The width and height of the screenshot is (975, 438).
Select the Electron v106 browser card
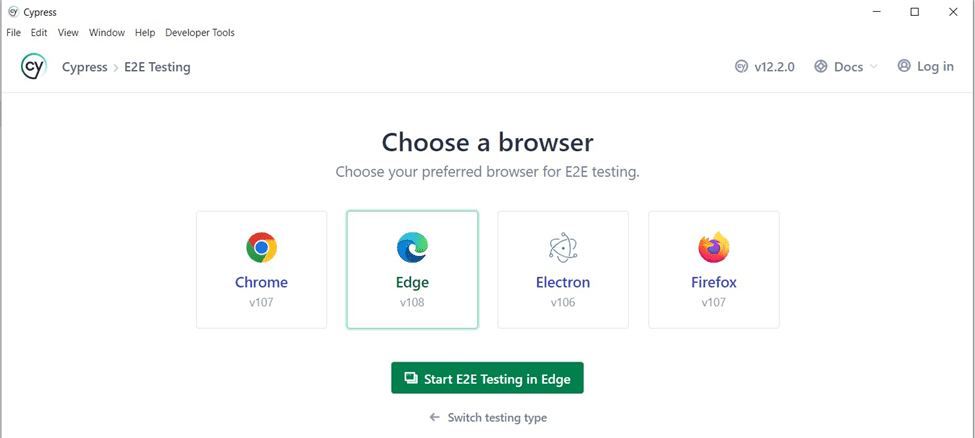[x=563, y=269]
